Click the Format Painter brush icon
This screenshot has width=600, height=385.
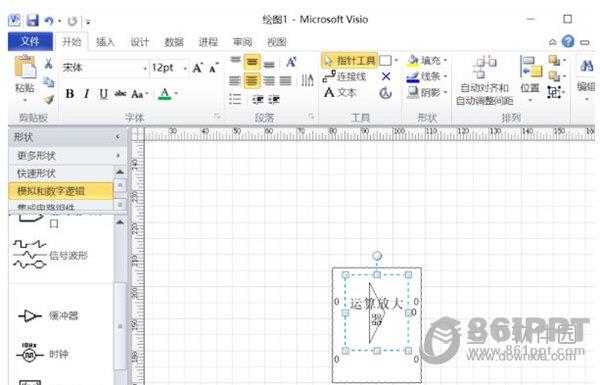click(x=49, y=100)
